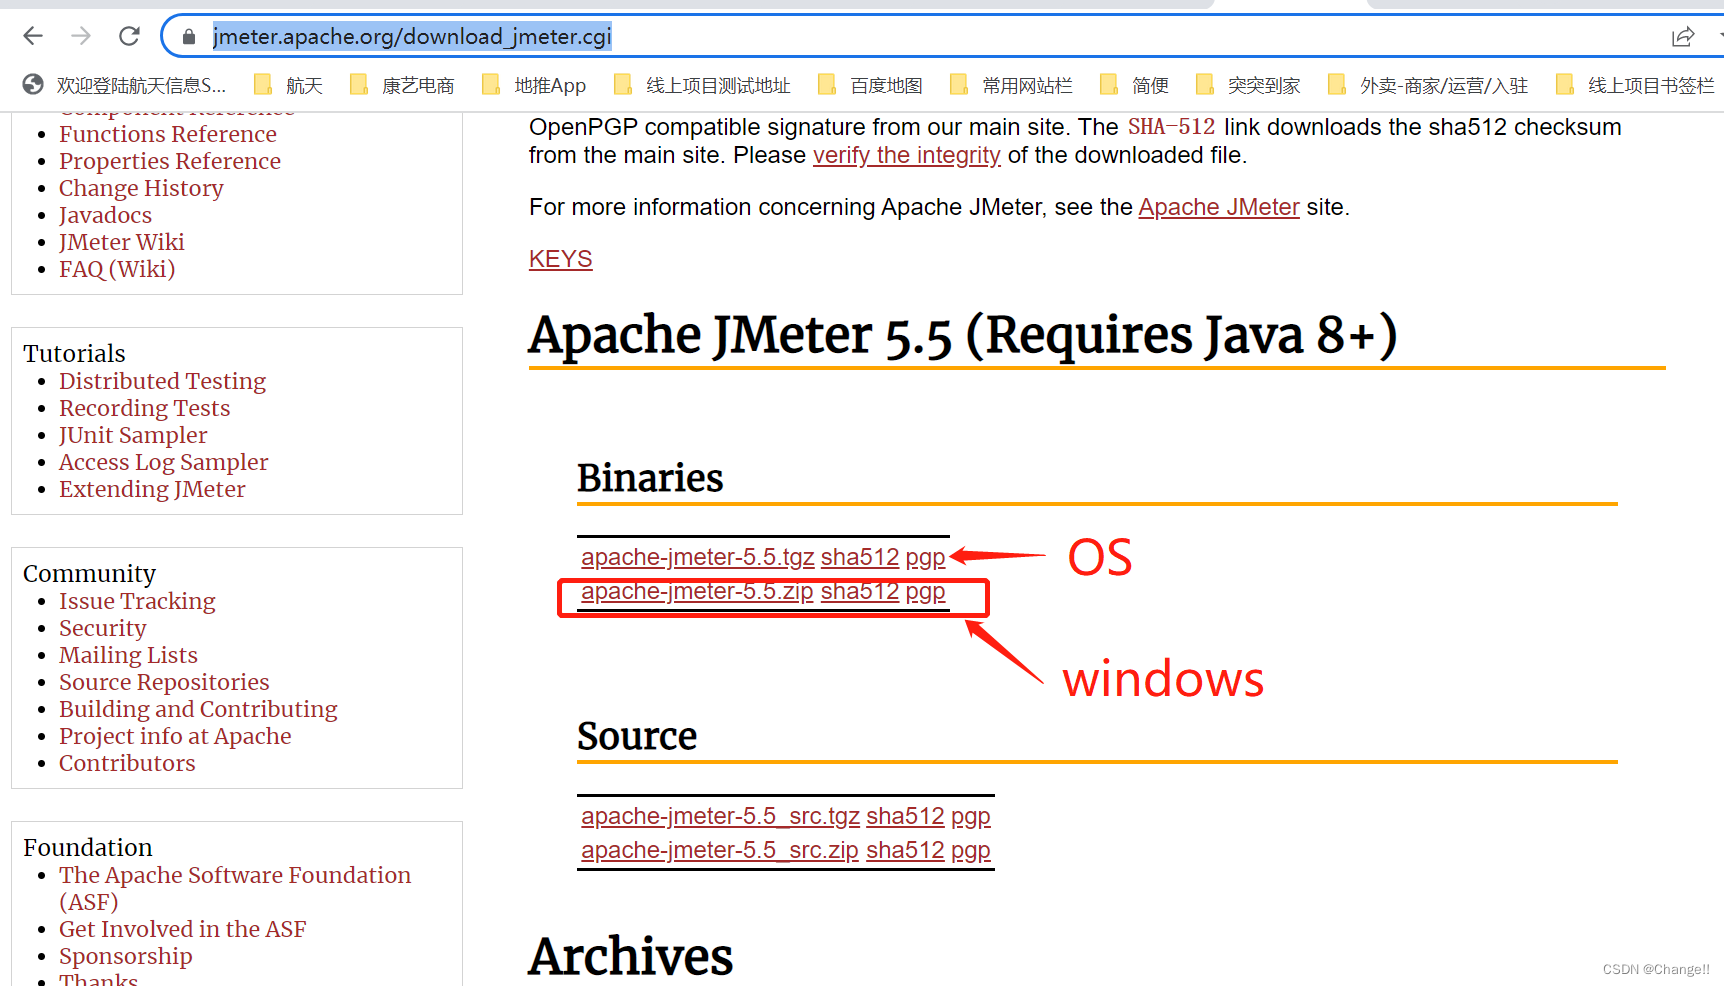1724x986 pixels.
Task: Open sha512 for apache-jmeter-5.5.zip
Action: coord(859,591)
